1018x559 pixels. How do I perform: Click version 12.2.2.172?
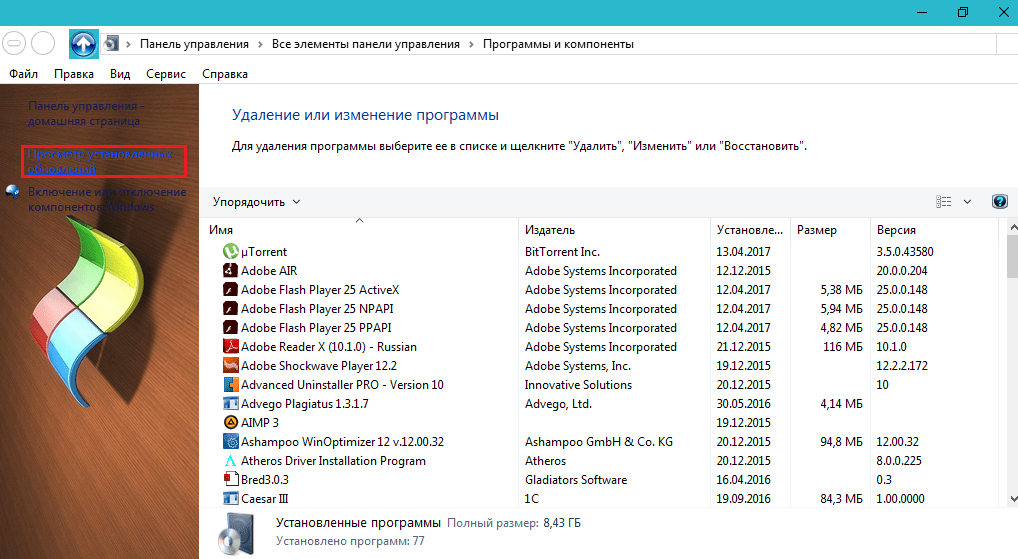(x=902, y=366)
